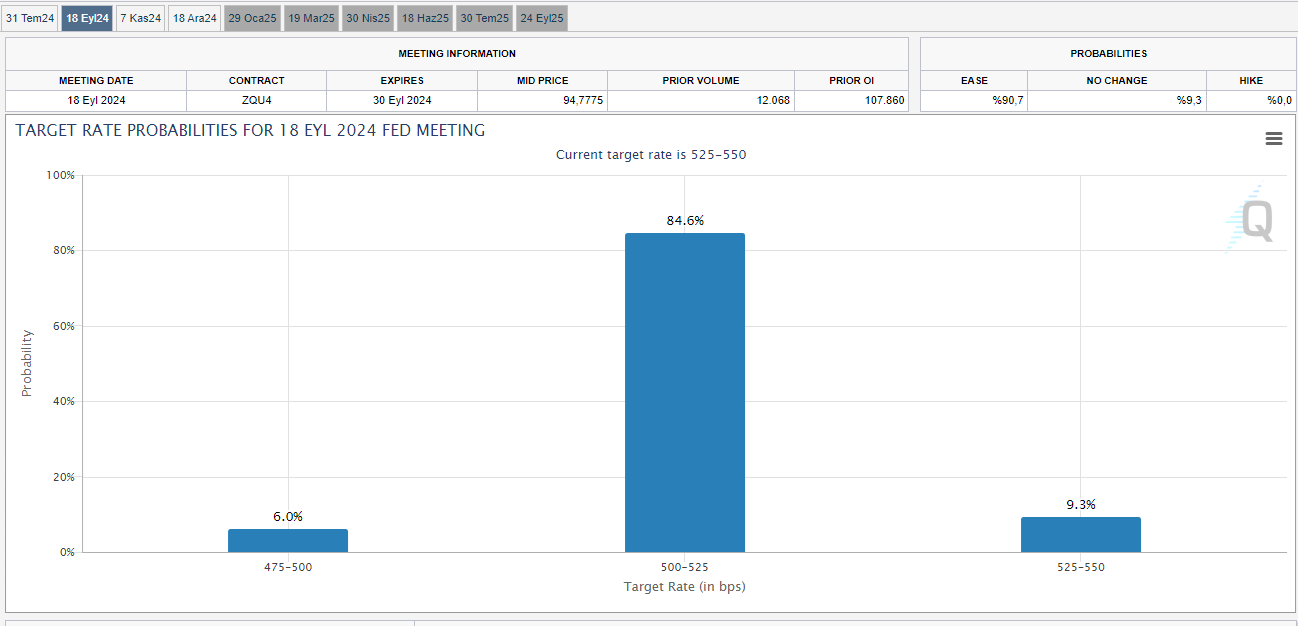The width and height of the screenshot is (1298, 626).
Task: Open the 18 Ara24 meeting tab
Action: point(195,18)
